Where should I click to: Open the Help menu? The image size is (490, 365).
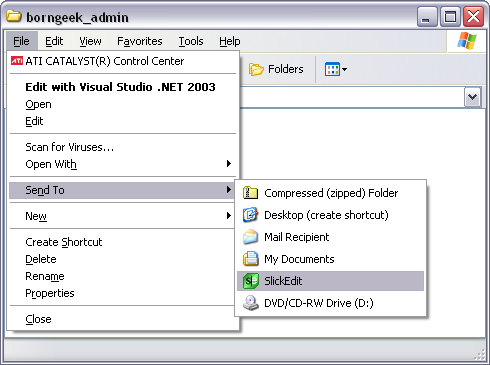tap(230, 41)
